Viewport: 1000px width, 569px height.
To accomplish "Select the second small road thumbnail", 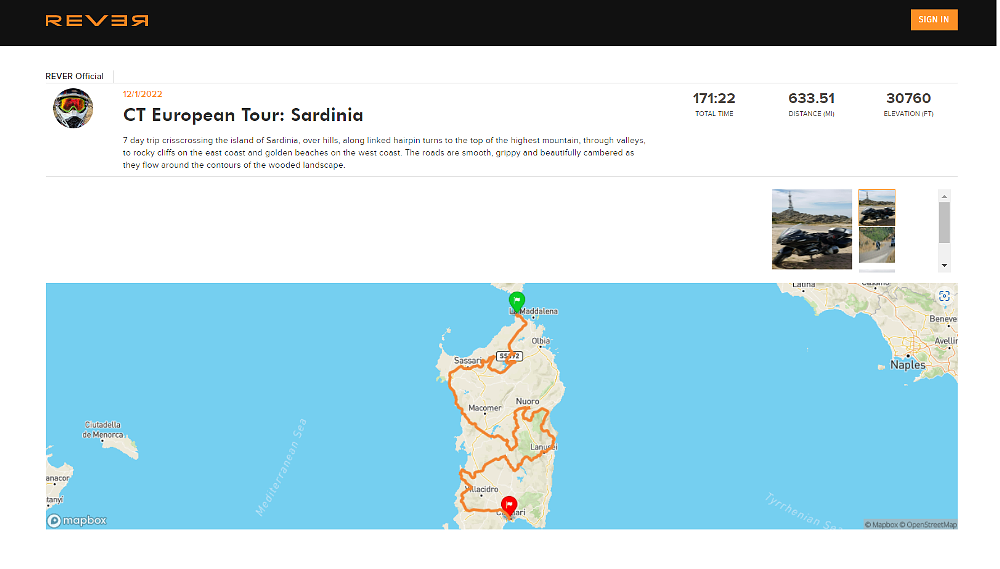I will click(x=876, y=246).
